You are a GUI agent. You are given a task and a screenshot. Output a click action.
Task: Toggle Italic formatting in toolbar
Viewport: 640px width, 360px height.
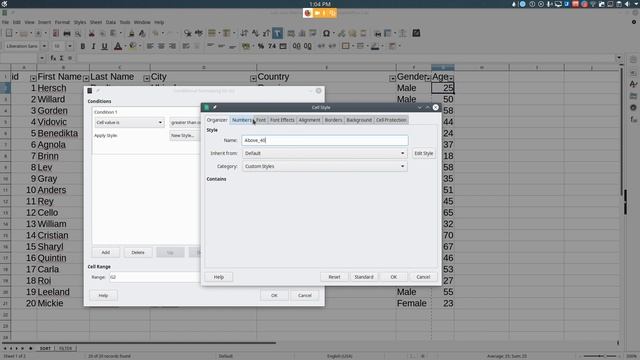(93, 46)
